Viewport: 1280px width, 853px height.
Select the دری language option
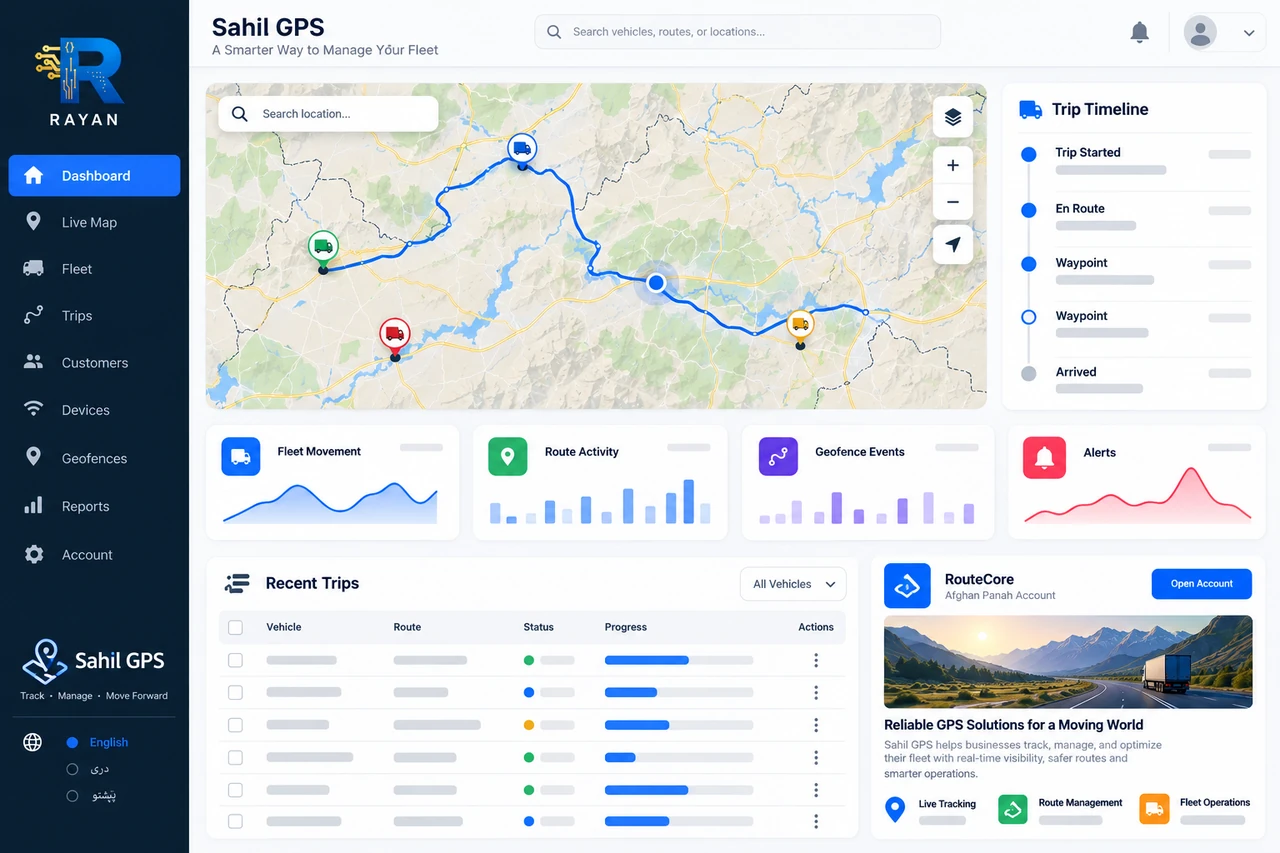(x=88, y=769)
